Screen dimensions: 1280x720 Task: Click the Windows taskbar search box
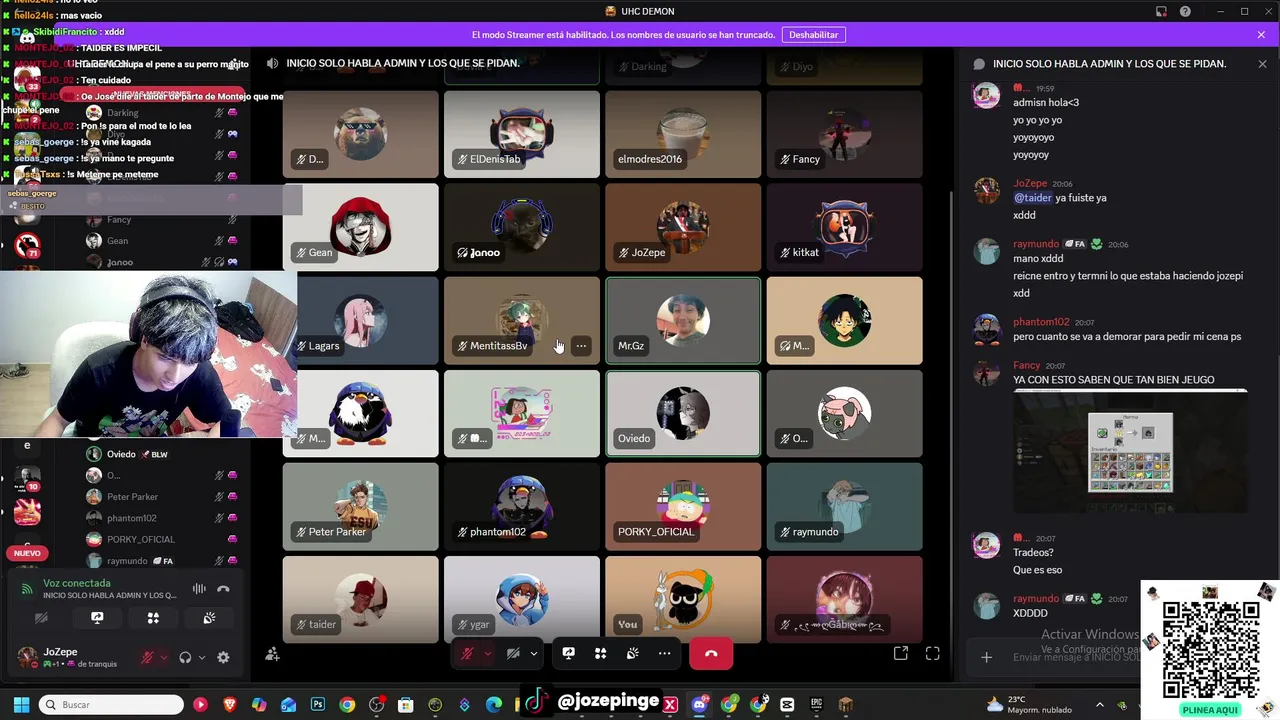pyautogui.click(x=111, y=705)
